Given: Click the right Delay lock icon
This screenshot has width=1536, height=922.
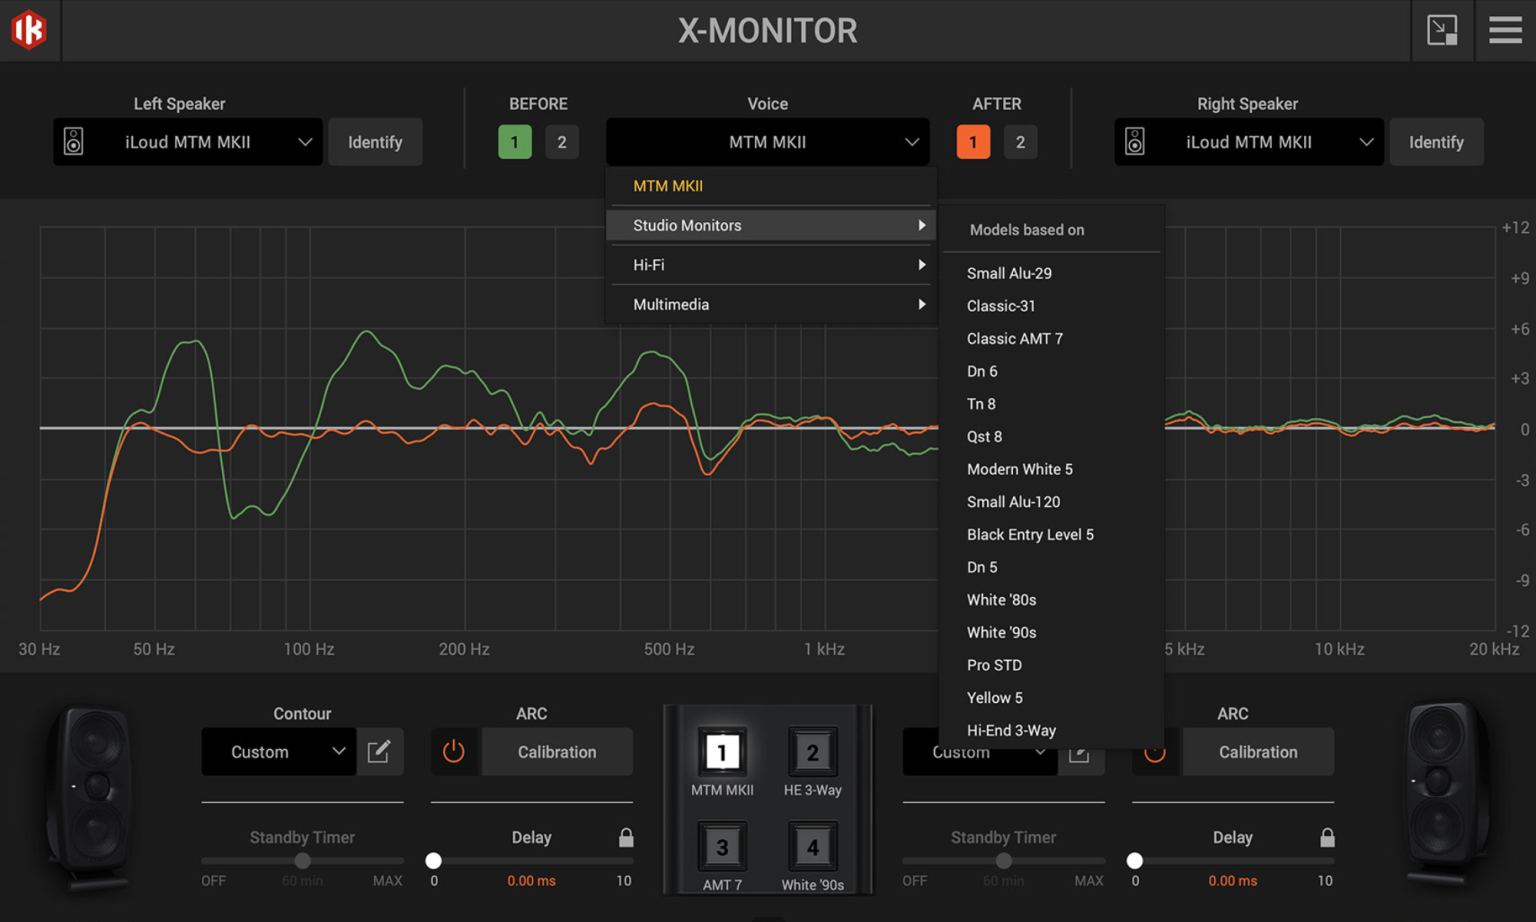Looking at the screenshot, I should (1327, 838).
